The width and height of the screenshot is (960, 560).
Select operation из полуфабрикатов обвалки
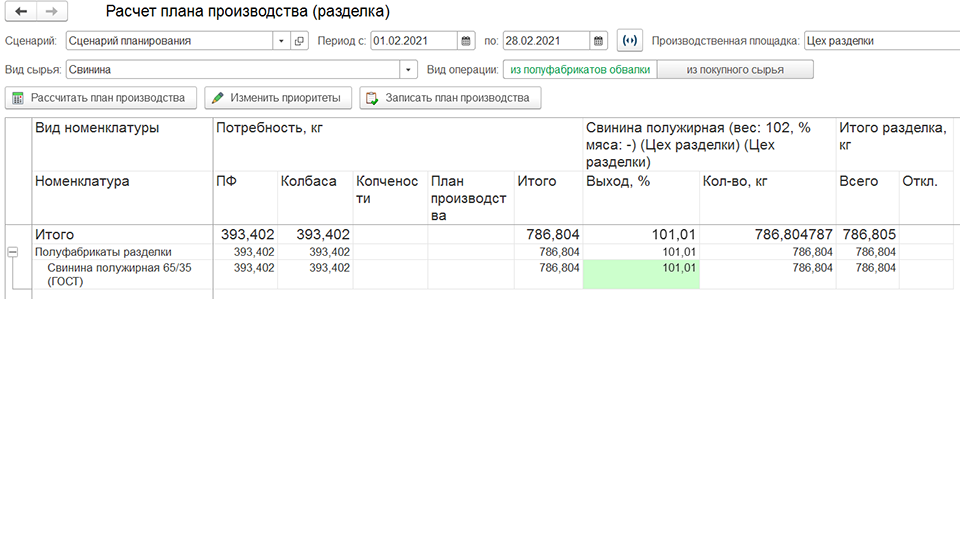[580, 70]
